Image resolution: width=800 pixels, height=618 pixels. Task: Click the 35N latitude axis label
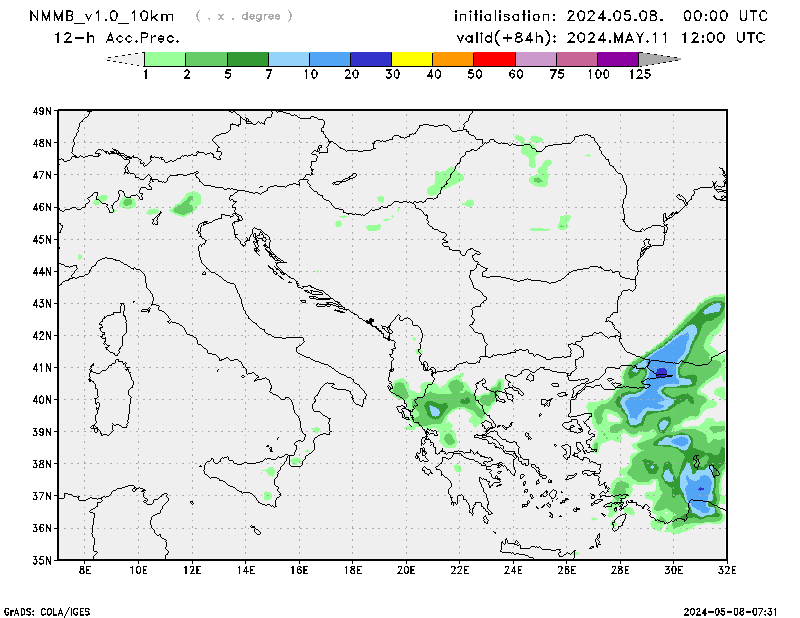(x=42, y=560)
